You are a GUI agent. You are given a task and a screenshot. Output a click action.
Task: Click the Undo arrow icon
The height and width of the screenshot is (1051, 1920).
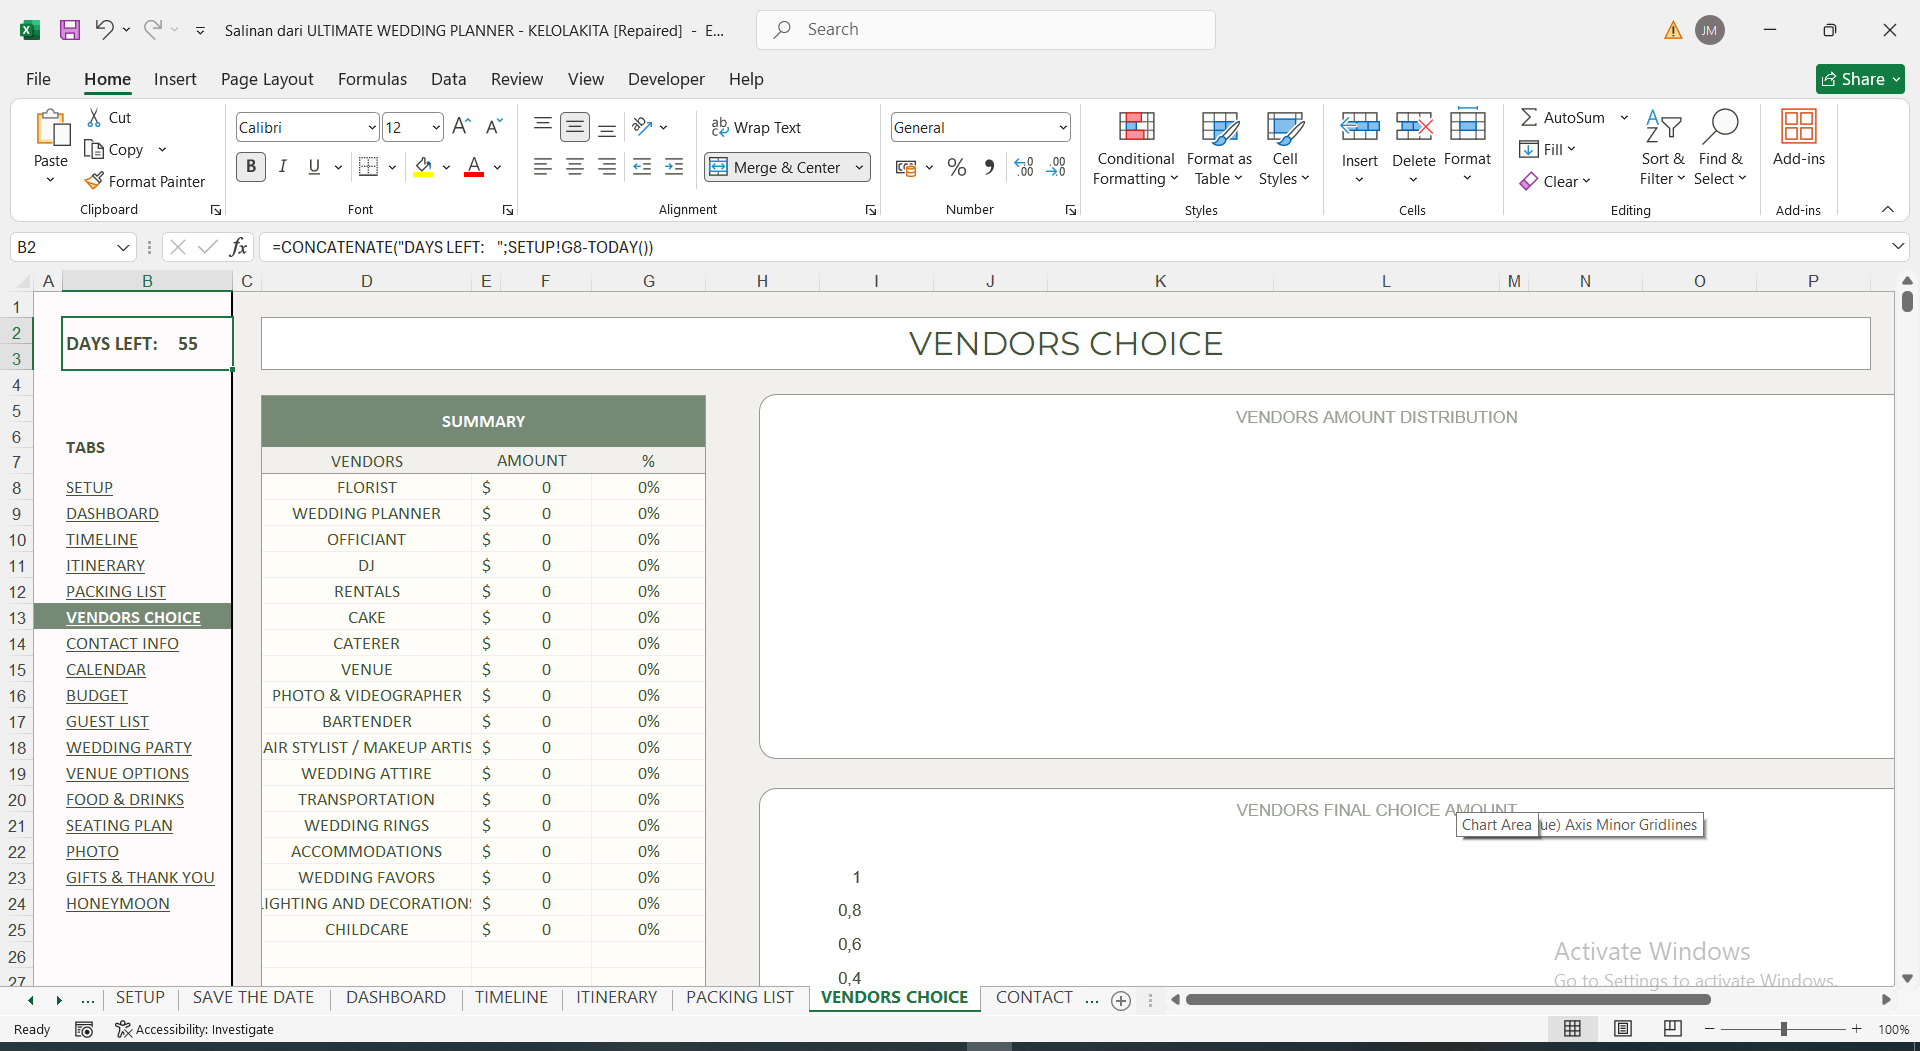pyautogui.click(x=104, y=29)
